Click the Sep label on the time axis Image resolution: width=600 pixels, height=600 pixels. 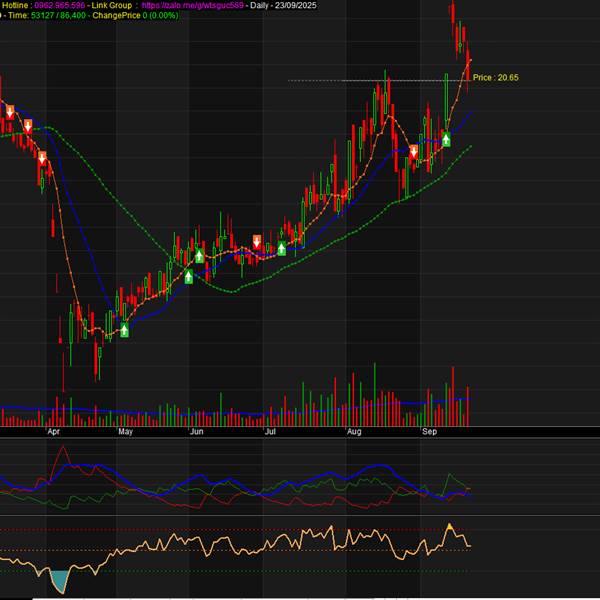(430, 433)
